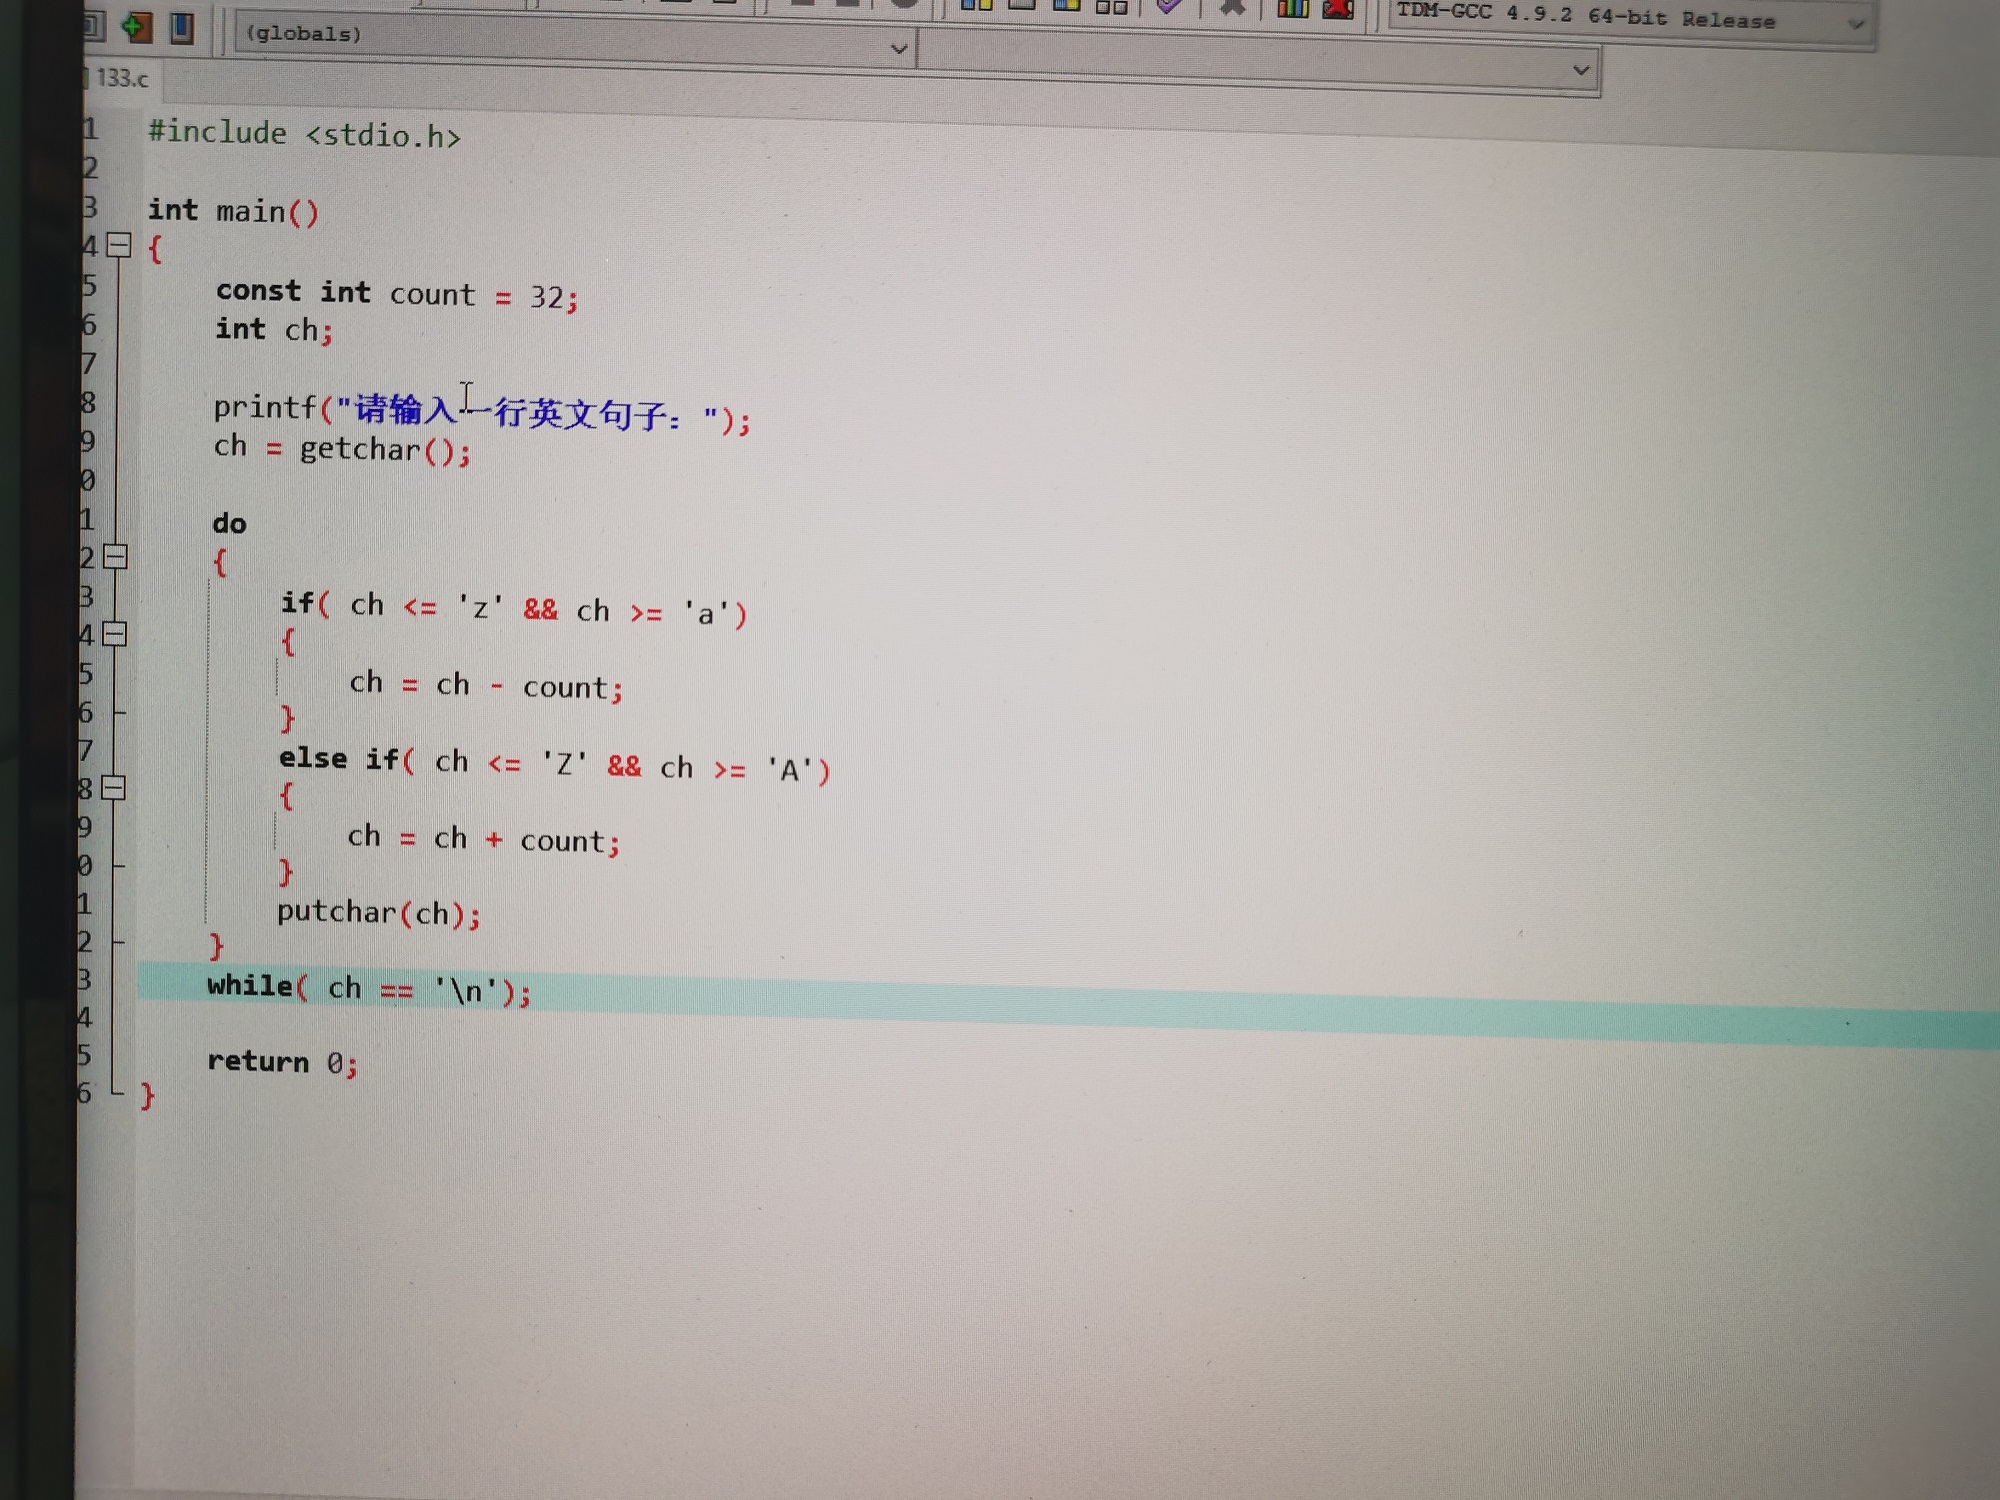Click the gutter number beside 'return 0;'
The image size is (2000, 1500).
(84, 1054)
